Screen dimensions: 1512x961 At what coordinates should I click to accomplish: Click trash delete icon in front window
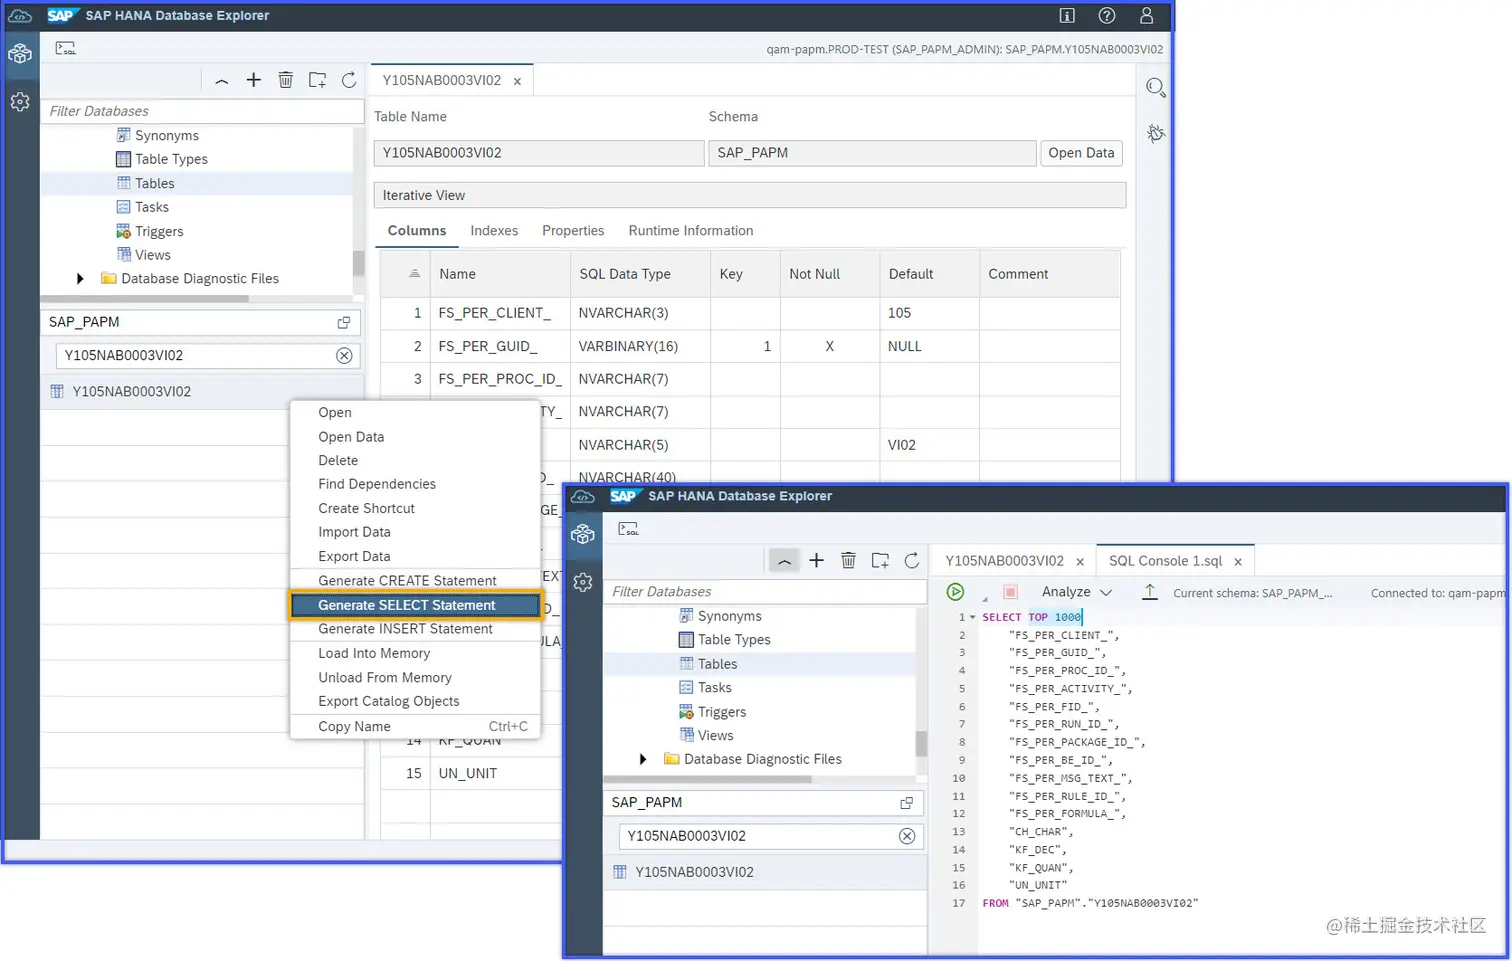(849, 561)
